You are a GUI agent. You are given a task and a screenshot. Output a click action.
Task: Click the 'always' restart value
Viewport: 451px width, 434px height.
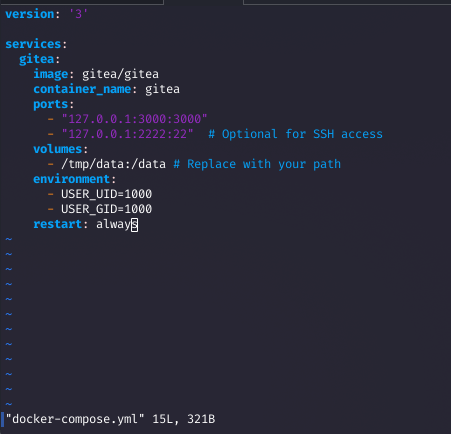click(x=117, y=224)
